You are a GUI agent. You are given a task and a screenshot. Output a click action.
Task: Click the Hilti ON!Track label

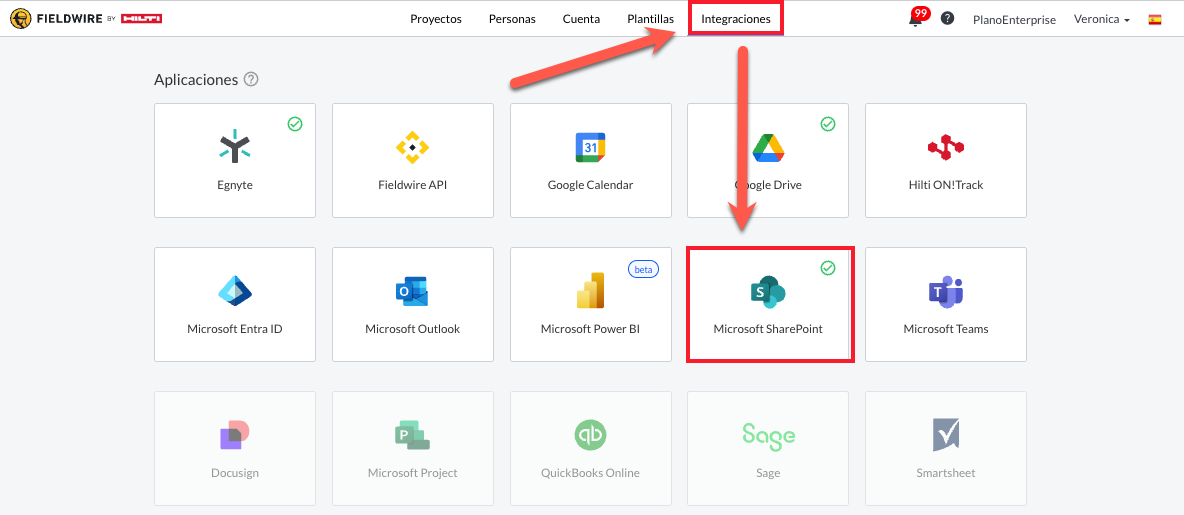pos(945,185)
